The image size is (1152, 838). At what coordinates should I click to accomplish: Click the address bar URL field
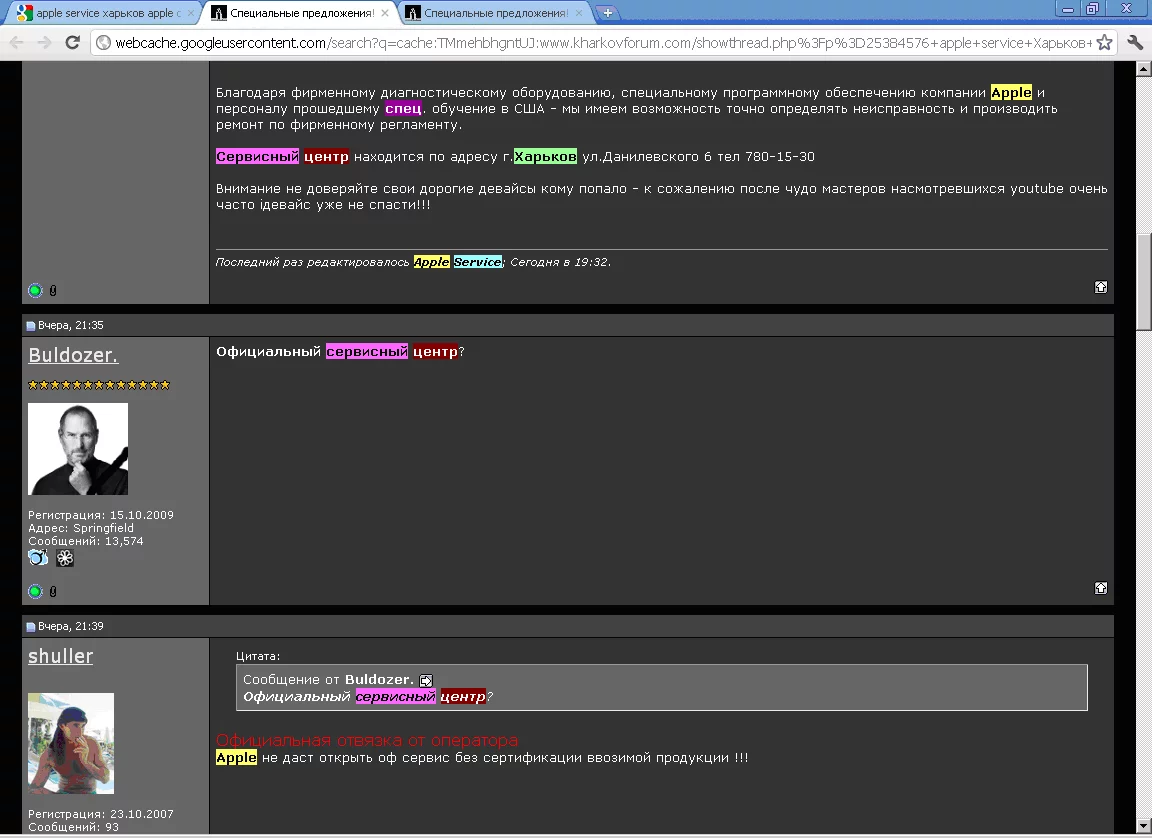pos(602,43)
